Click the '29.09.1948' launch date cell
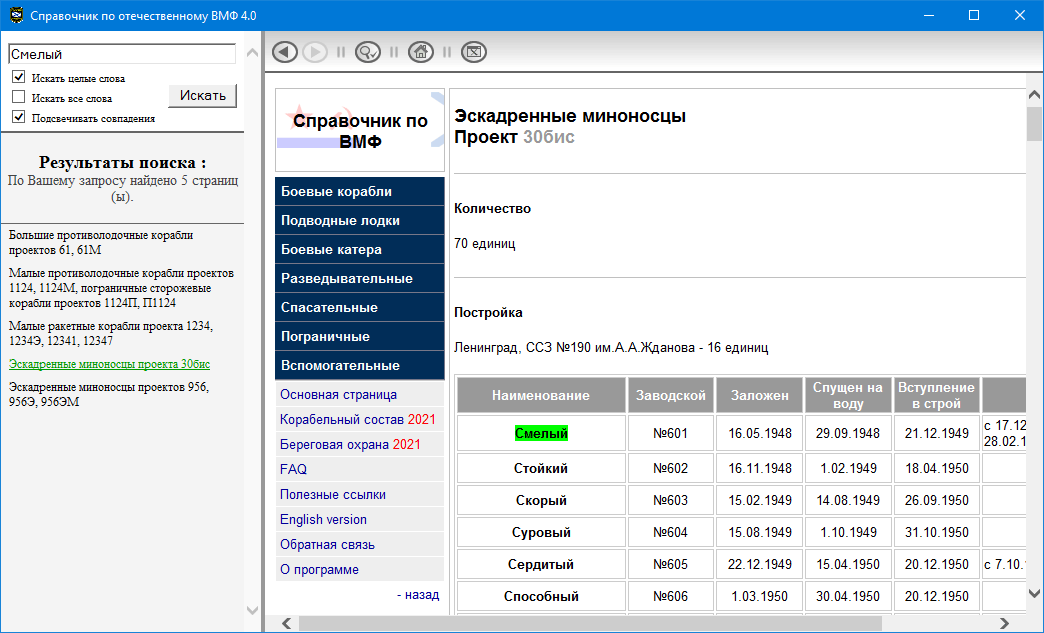Image resolution: width=1044 pixels, height=633 pixels. click(848, 433)
